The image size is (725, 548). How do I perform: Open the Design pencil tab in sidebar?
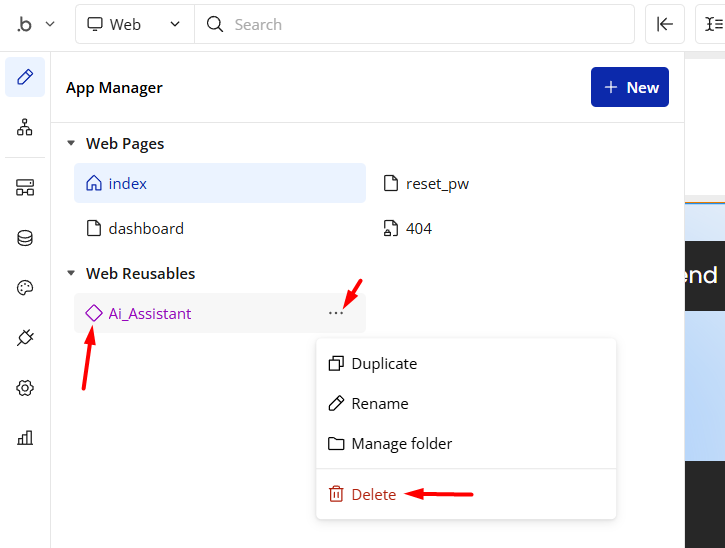point(25,77)
